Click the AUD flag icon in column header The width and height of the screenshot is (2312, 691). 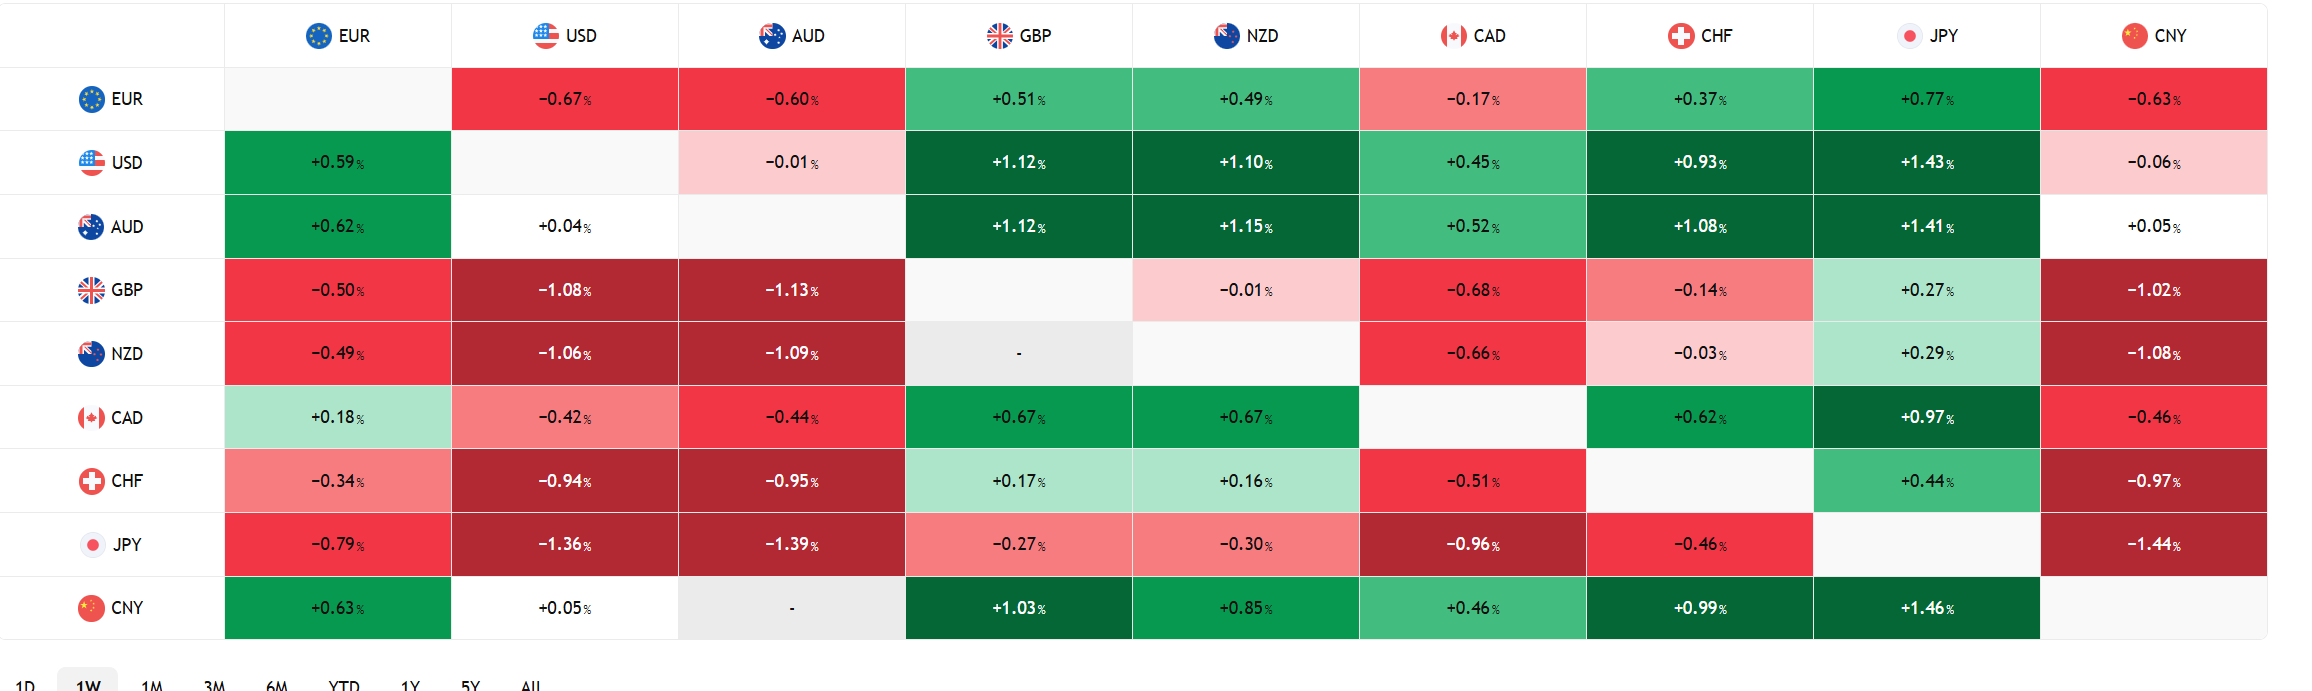tap(772, 36)
